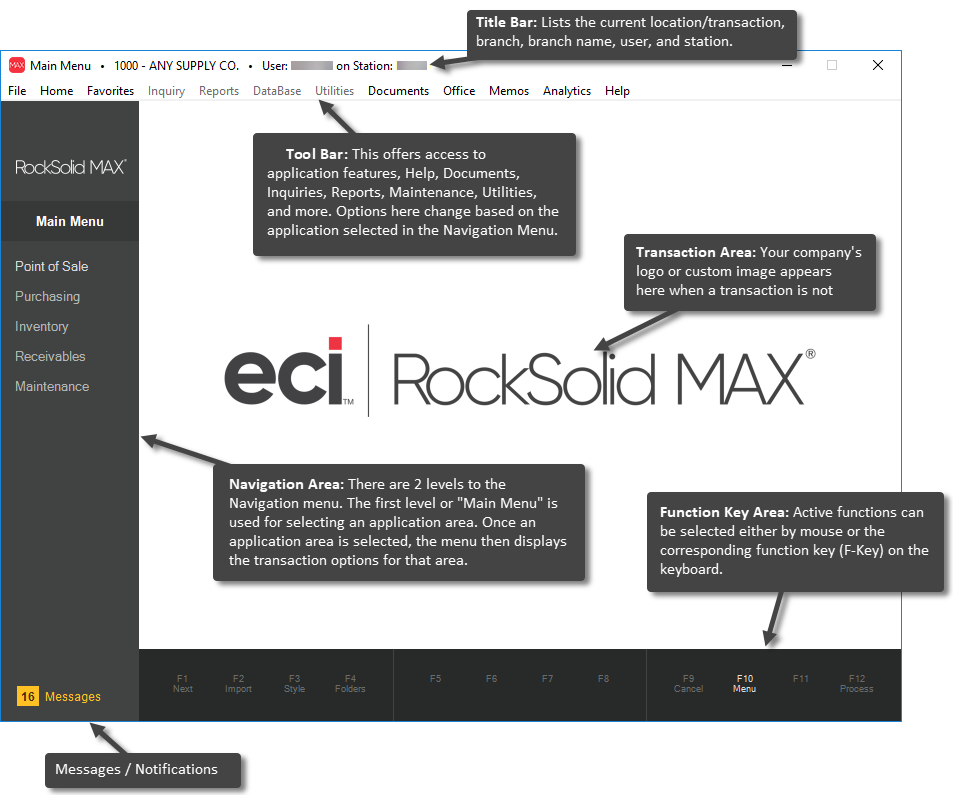Viewport: 953px width, 795px height.
Task: Click the F3 Style function key
Action: 294,684
